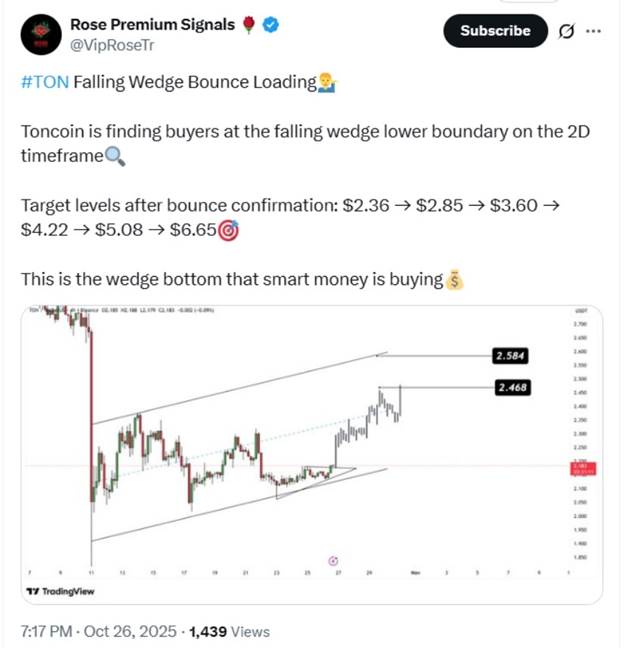Screen dimensions: 624x648
Task: Click the purple event marker on time axis
Action: click(x=333, y=560)
